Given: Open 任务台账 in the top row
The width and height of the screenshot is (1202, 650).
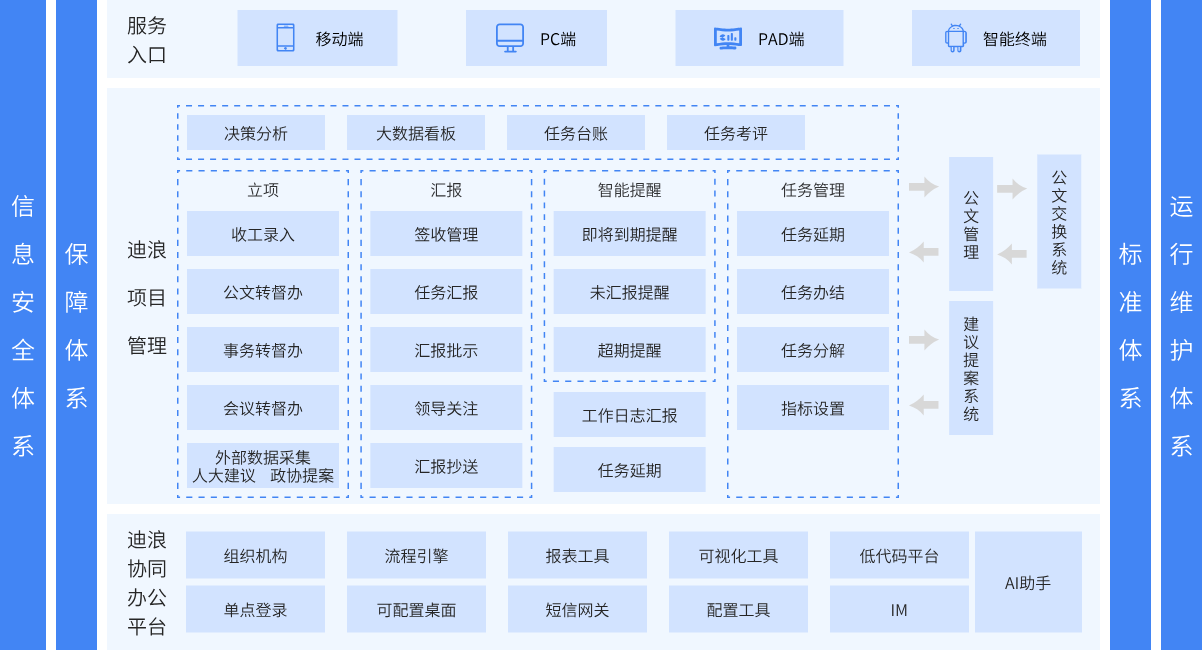Looking at the screenshot, I should [x=576, y=133].
